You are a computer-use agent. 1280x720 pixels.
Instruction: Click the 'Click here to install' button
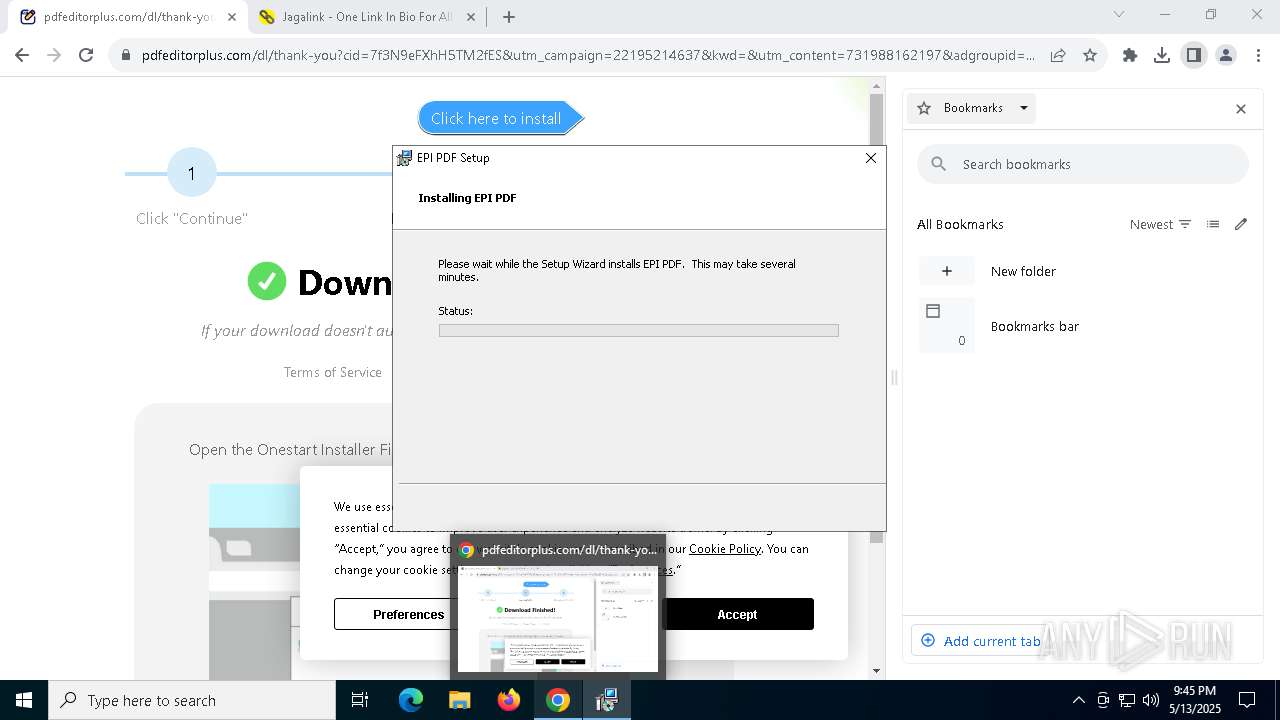[x=499, y=118]
